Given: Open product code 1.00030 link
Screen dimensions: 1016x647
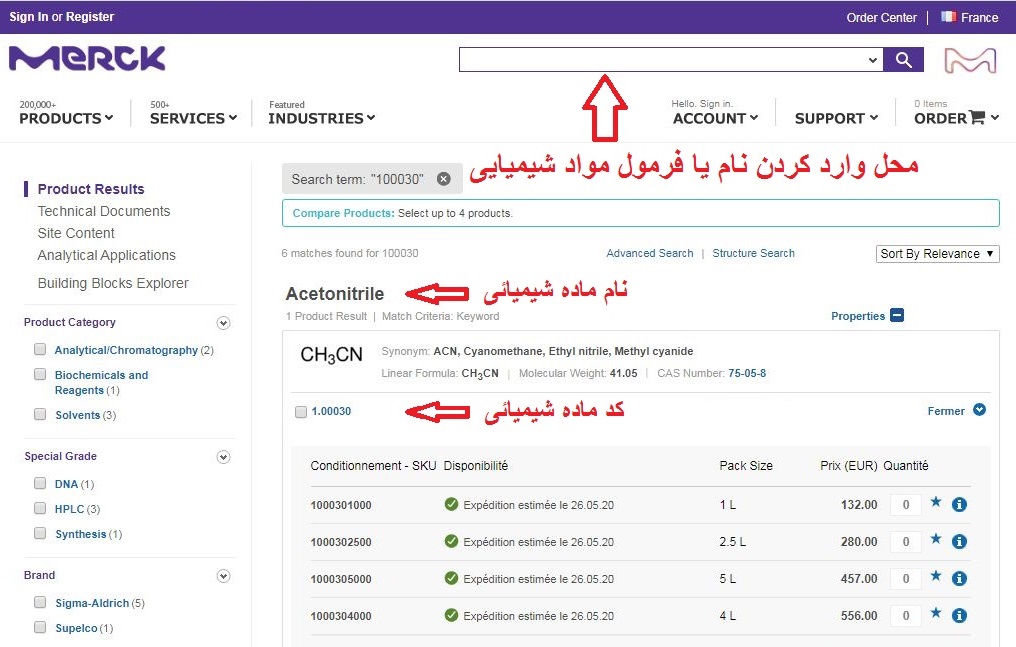Looking at the screenshot, I should 331,411.
